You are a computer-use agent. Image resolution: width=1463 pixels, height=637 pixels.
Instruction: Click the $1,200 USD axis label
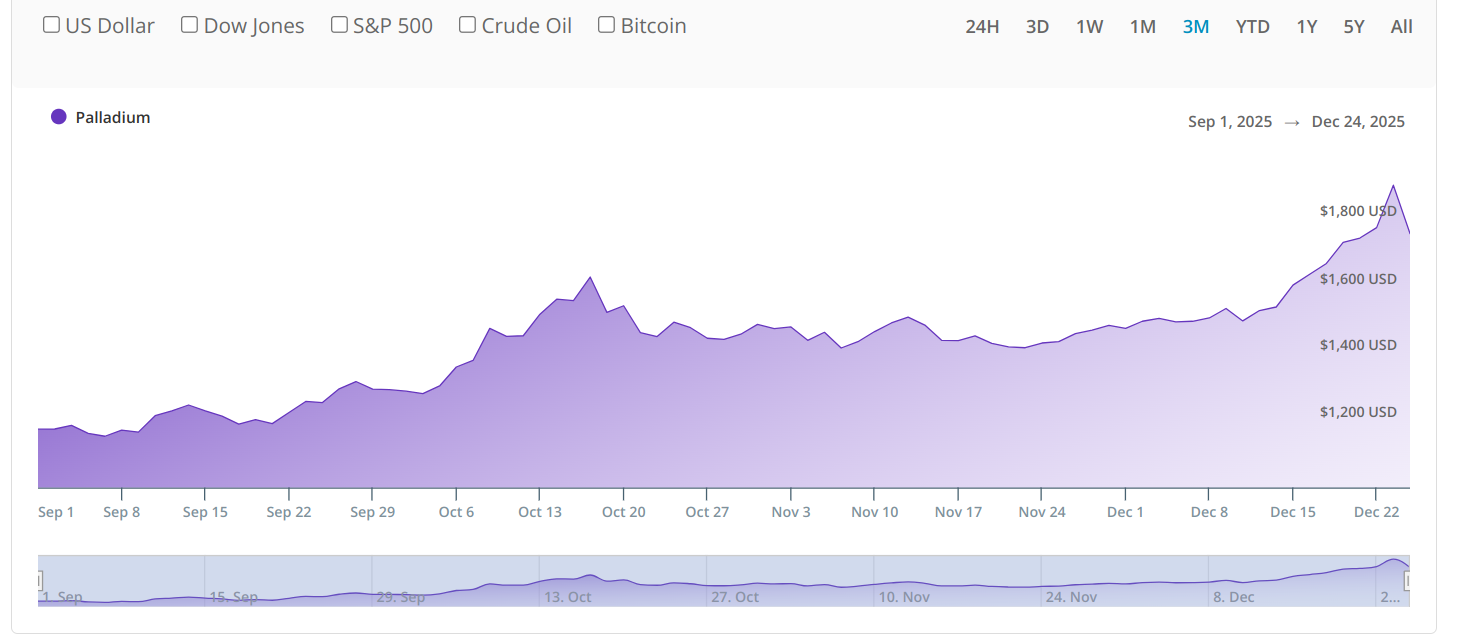pos(1358,412)
